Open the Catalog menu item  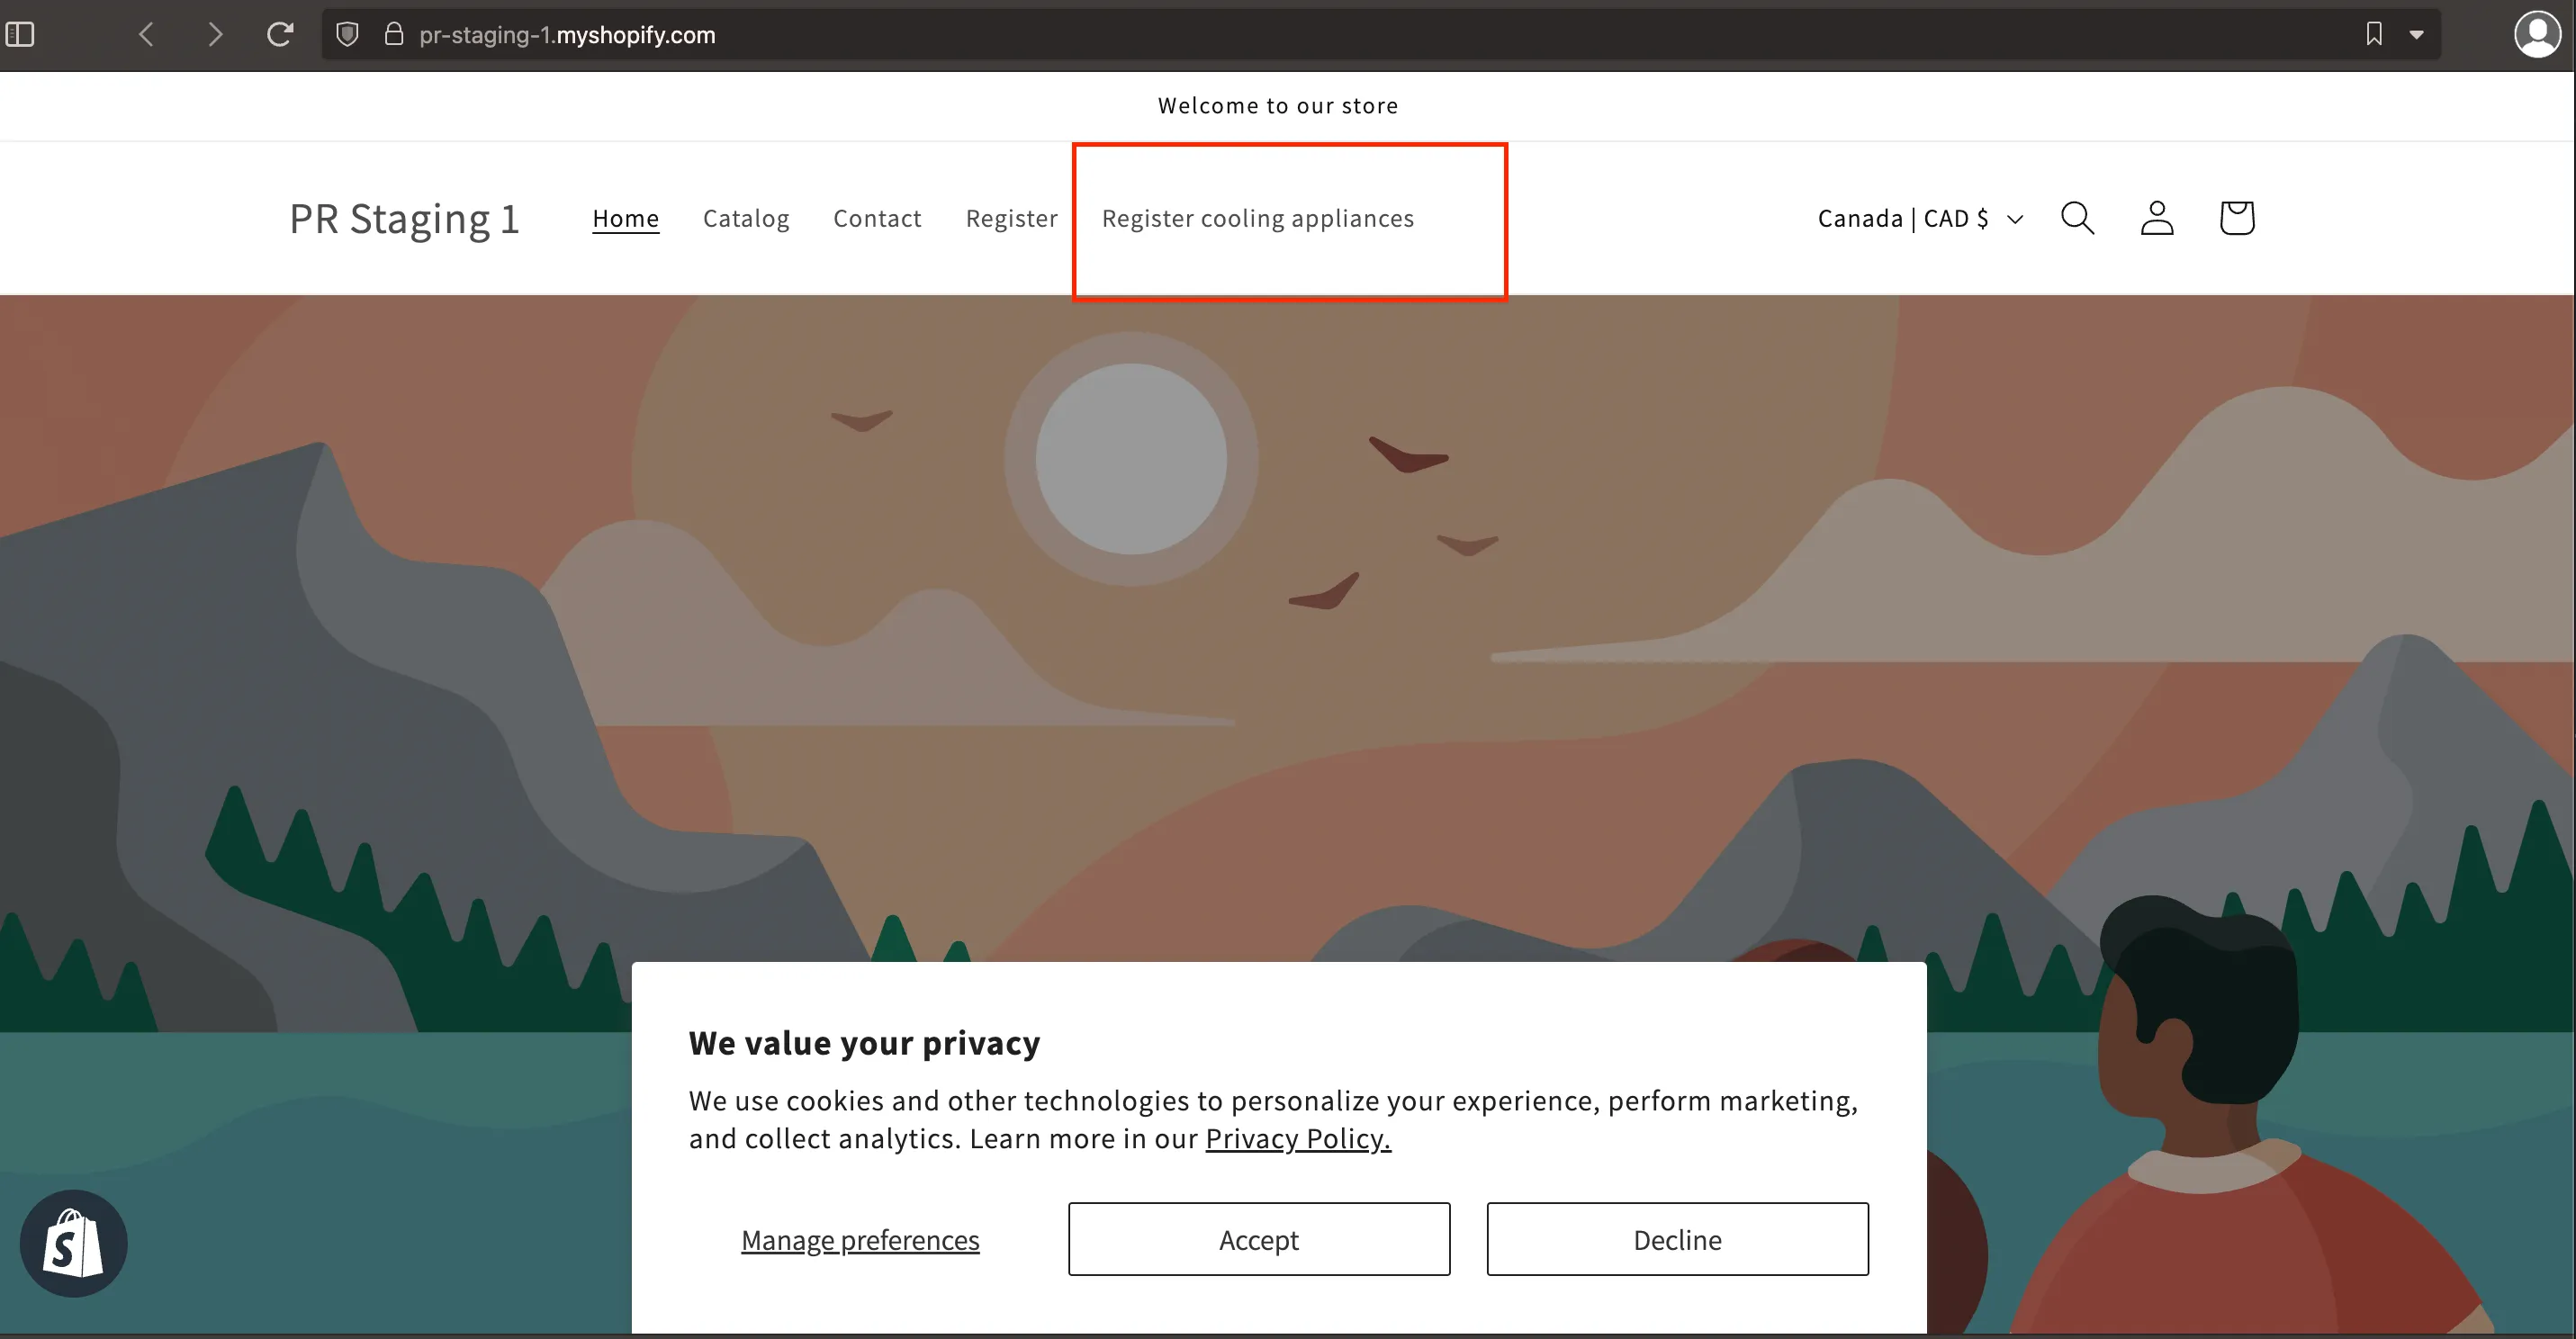(746, 218)
